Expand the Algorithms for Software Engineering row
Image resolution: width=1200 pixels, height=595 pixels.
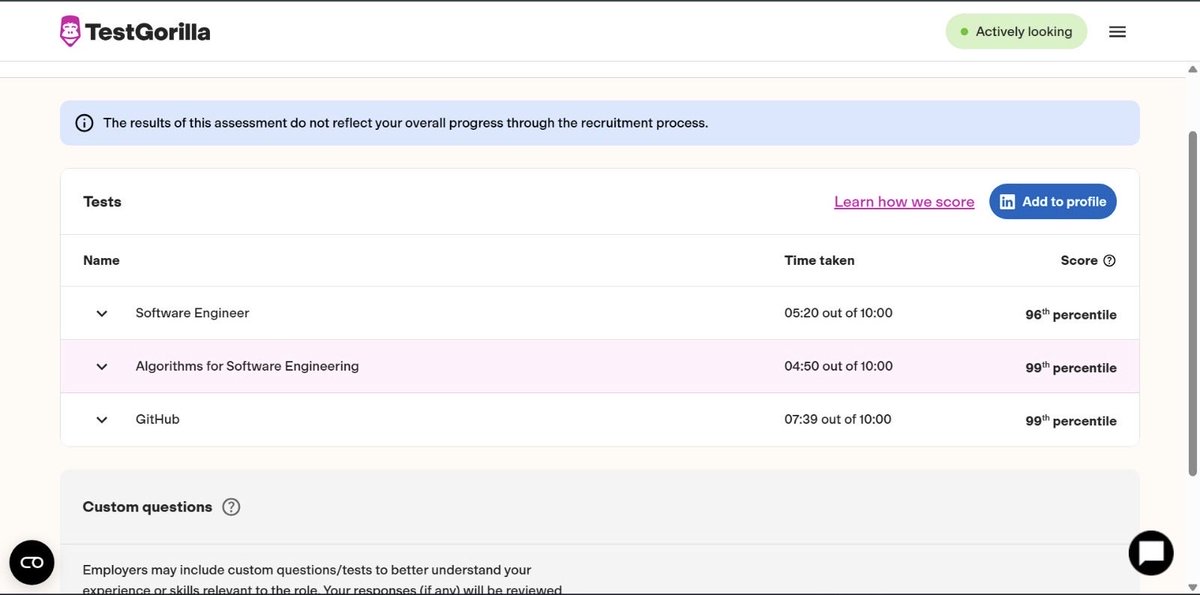[102, 367]
